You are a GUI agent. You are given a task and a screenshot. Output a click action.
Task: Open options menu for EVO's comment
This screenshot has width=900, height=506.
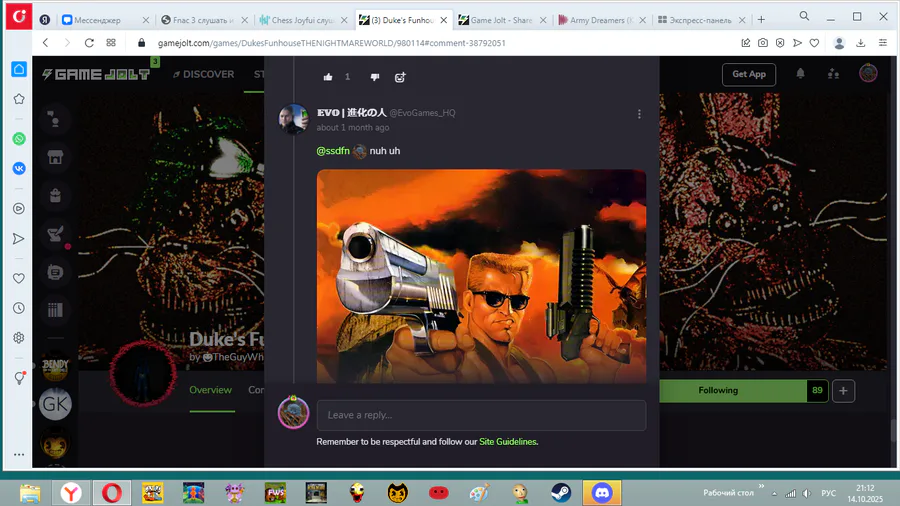tap(639, 114)
